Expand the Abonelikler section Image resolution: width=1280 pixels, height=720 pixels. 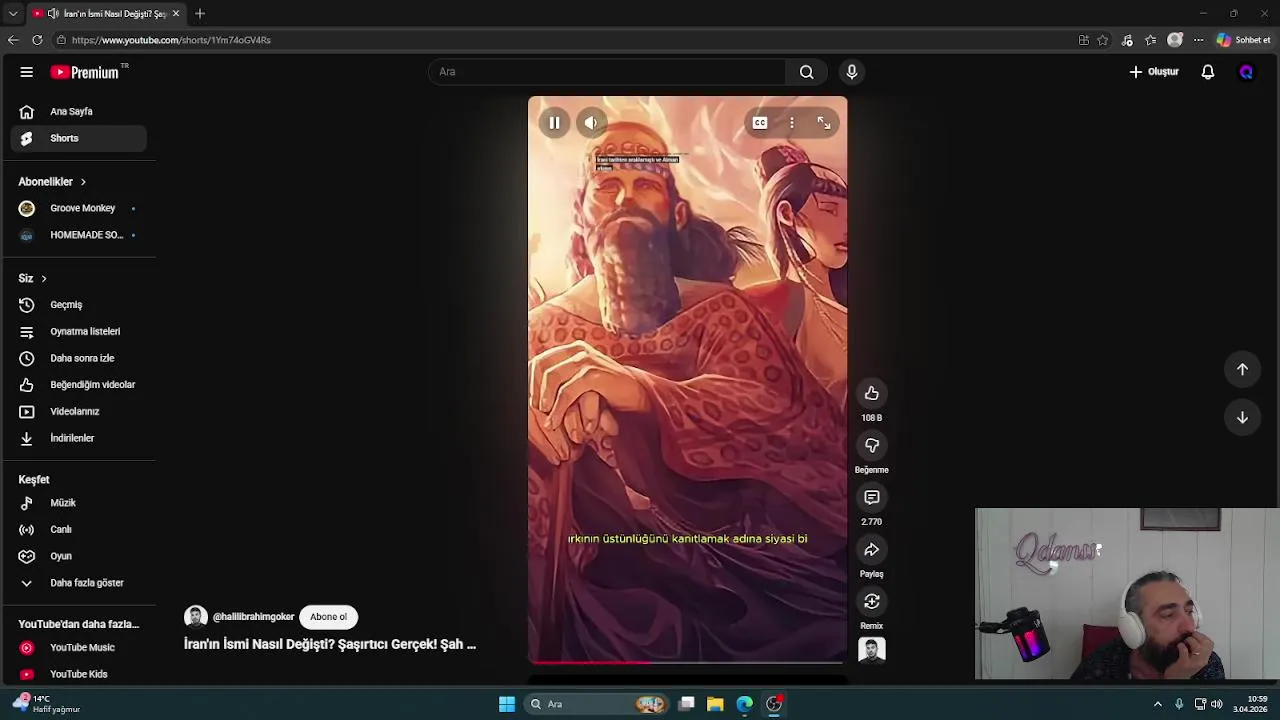pos(52,182)
